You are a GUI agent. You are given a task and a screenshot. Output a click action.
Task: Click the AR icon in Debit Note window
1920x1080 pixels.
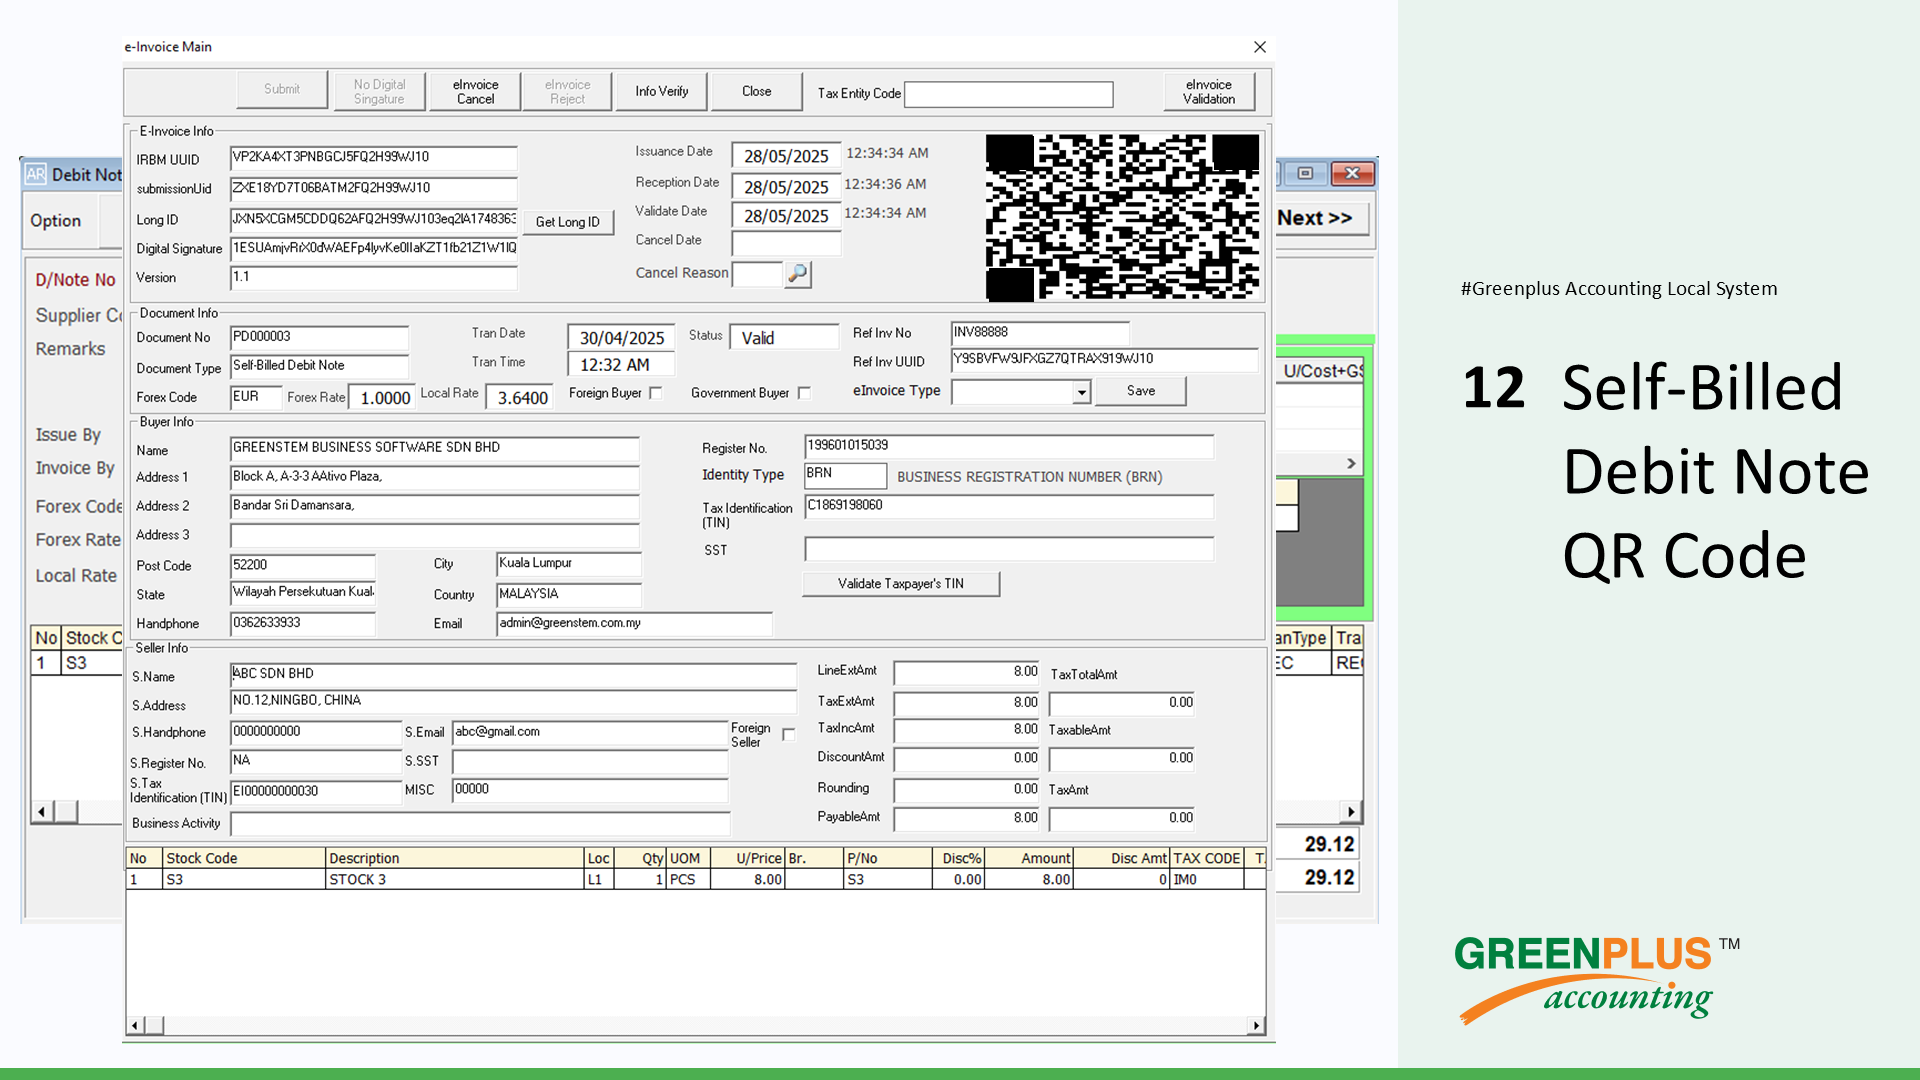click(x=36, y=174)
